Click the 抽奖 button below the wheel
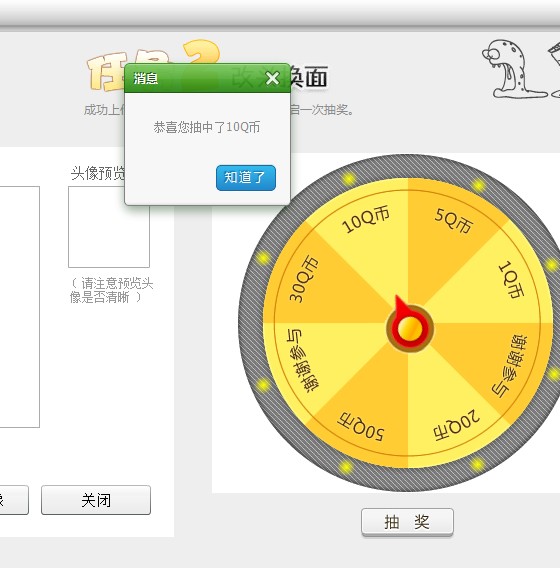 pyautogui.click(x=407, y=522)
